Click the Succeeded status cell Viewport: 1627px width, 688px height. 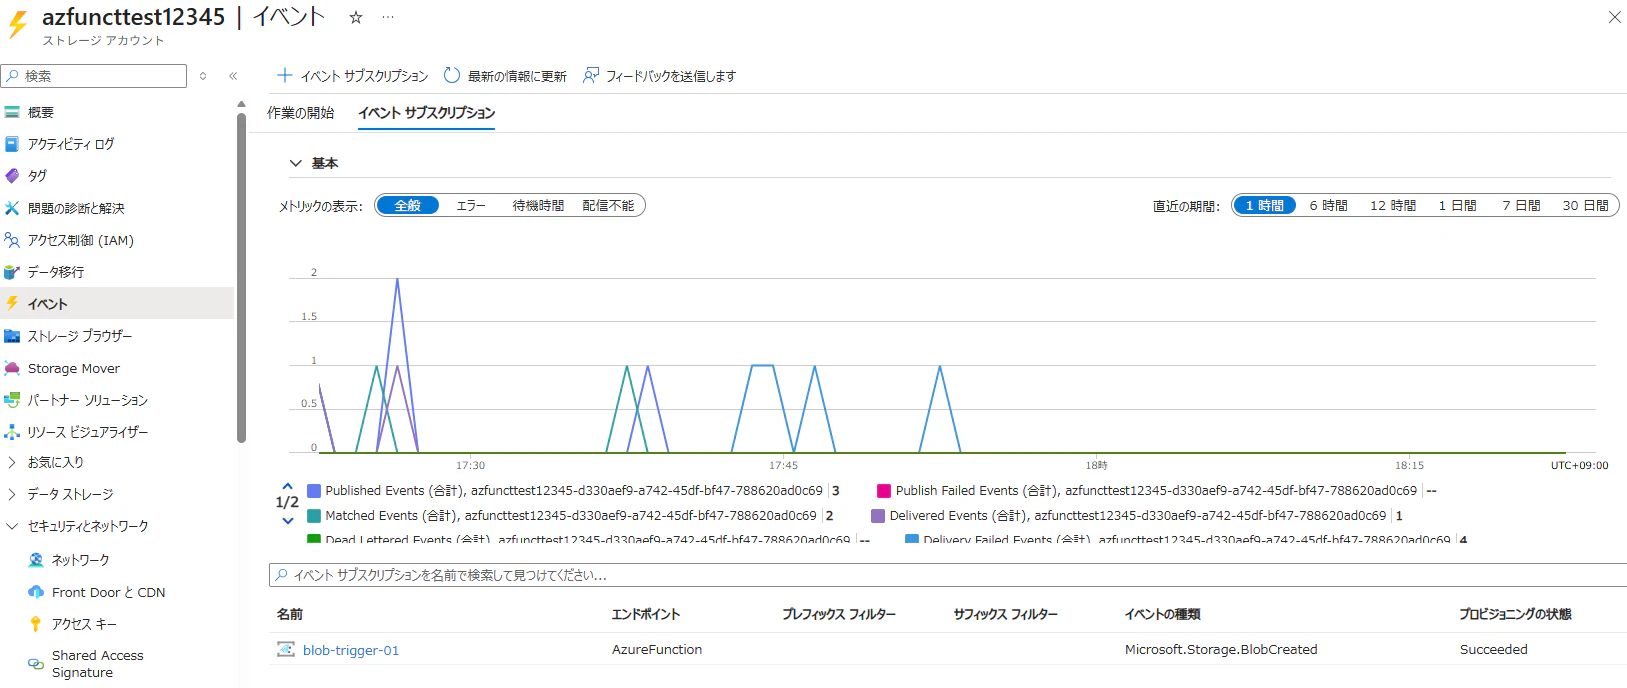point(1494,649)
